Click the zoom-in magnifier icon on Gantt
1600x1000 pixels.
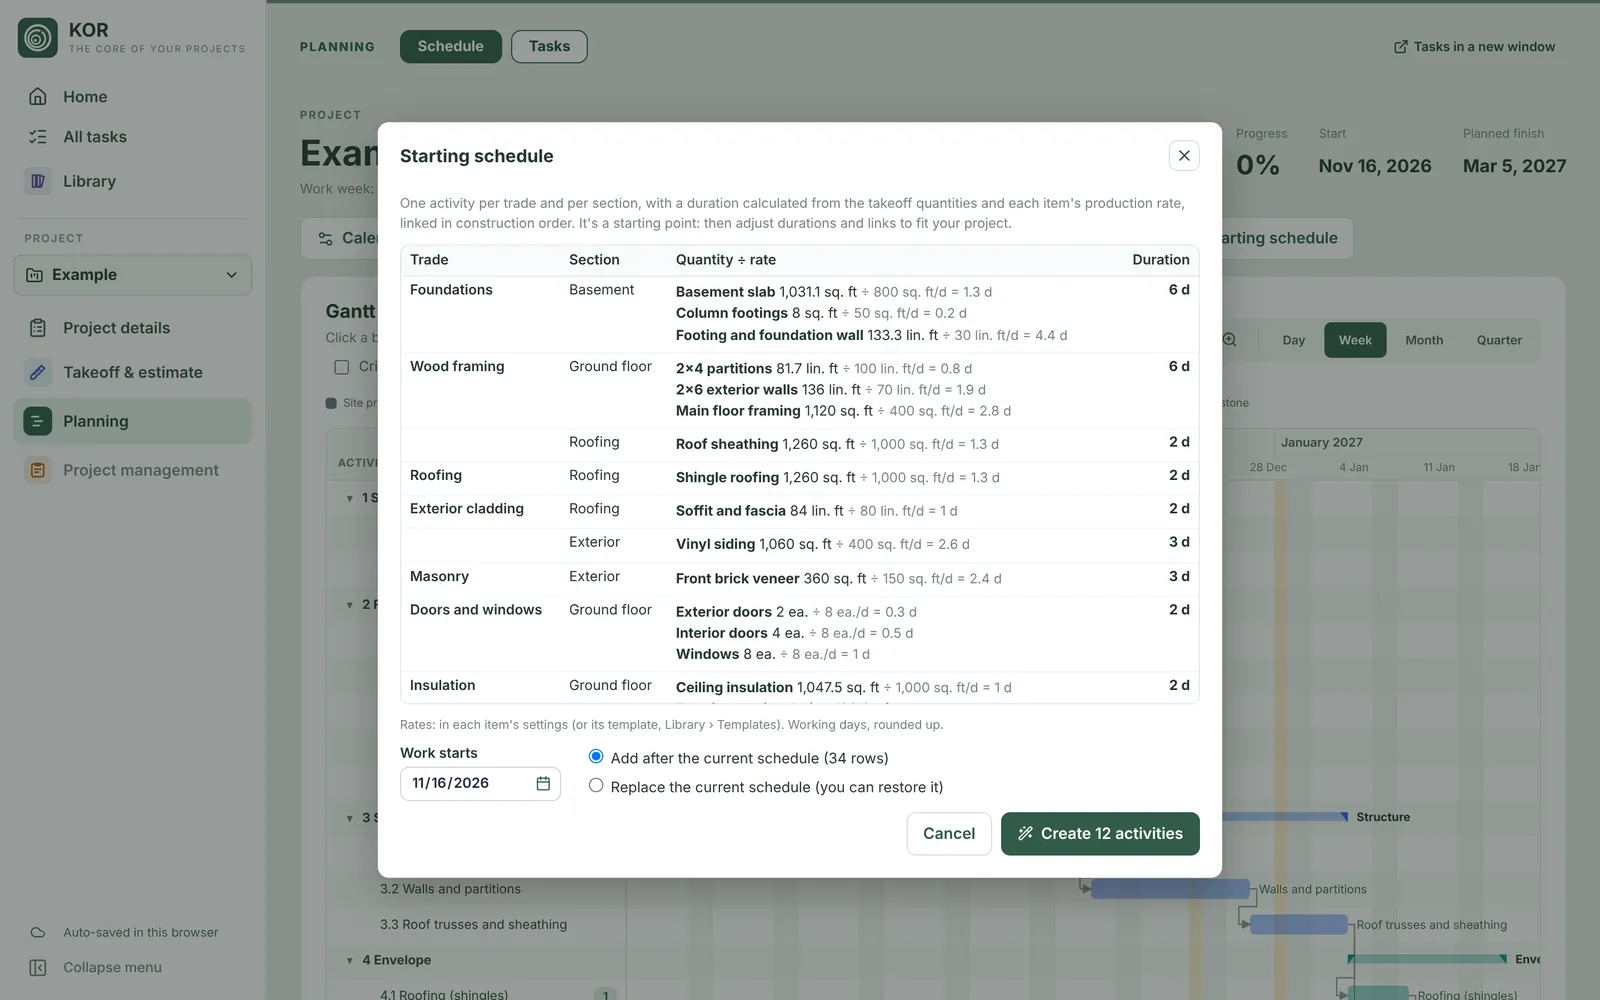(1230, 340)
